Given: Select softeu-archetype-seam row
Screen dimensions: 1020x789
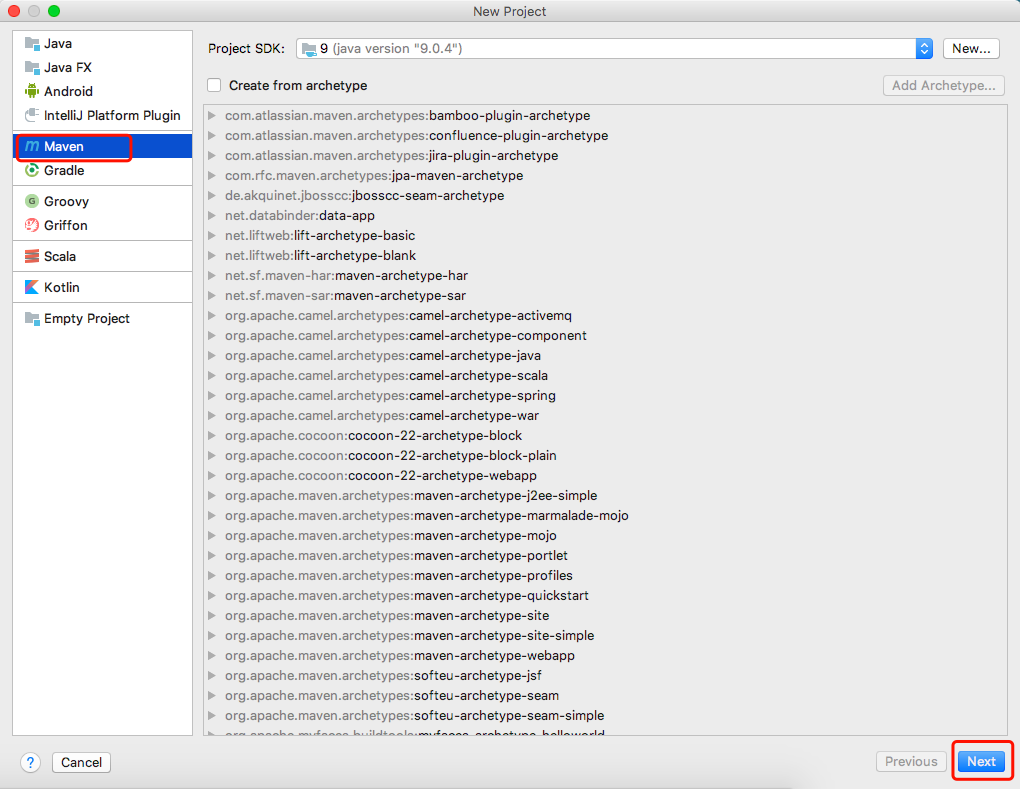Looking at the screenshot, I should [x=605, y=696].
